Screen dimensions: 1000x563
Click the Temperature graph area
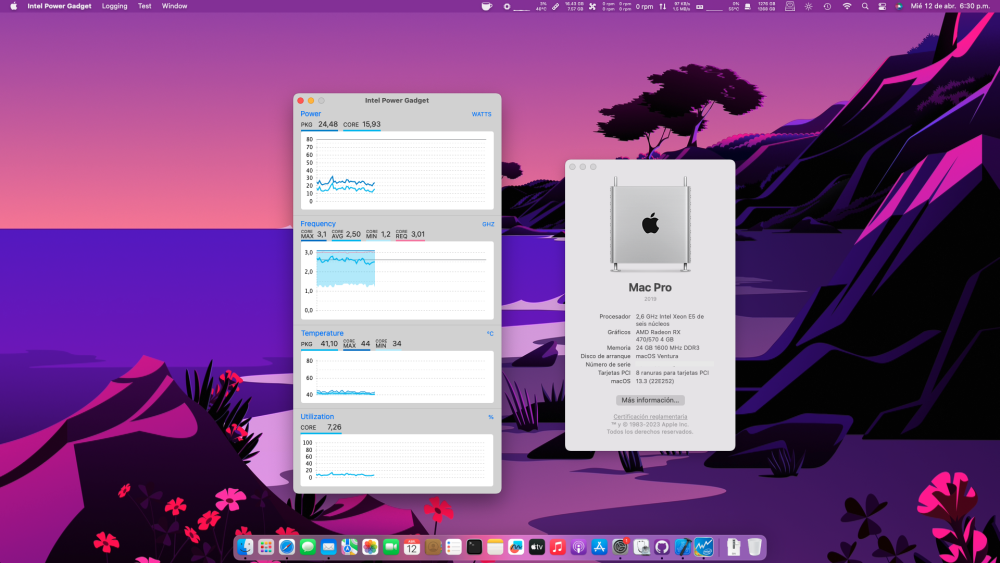pyautogui.click(x=397, y=377)
